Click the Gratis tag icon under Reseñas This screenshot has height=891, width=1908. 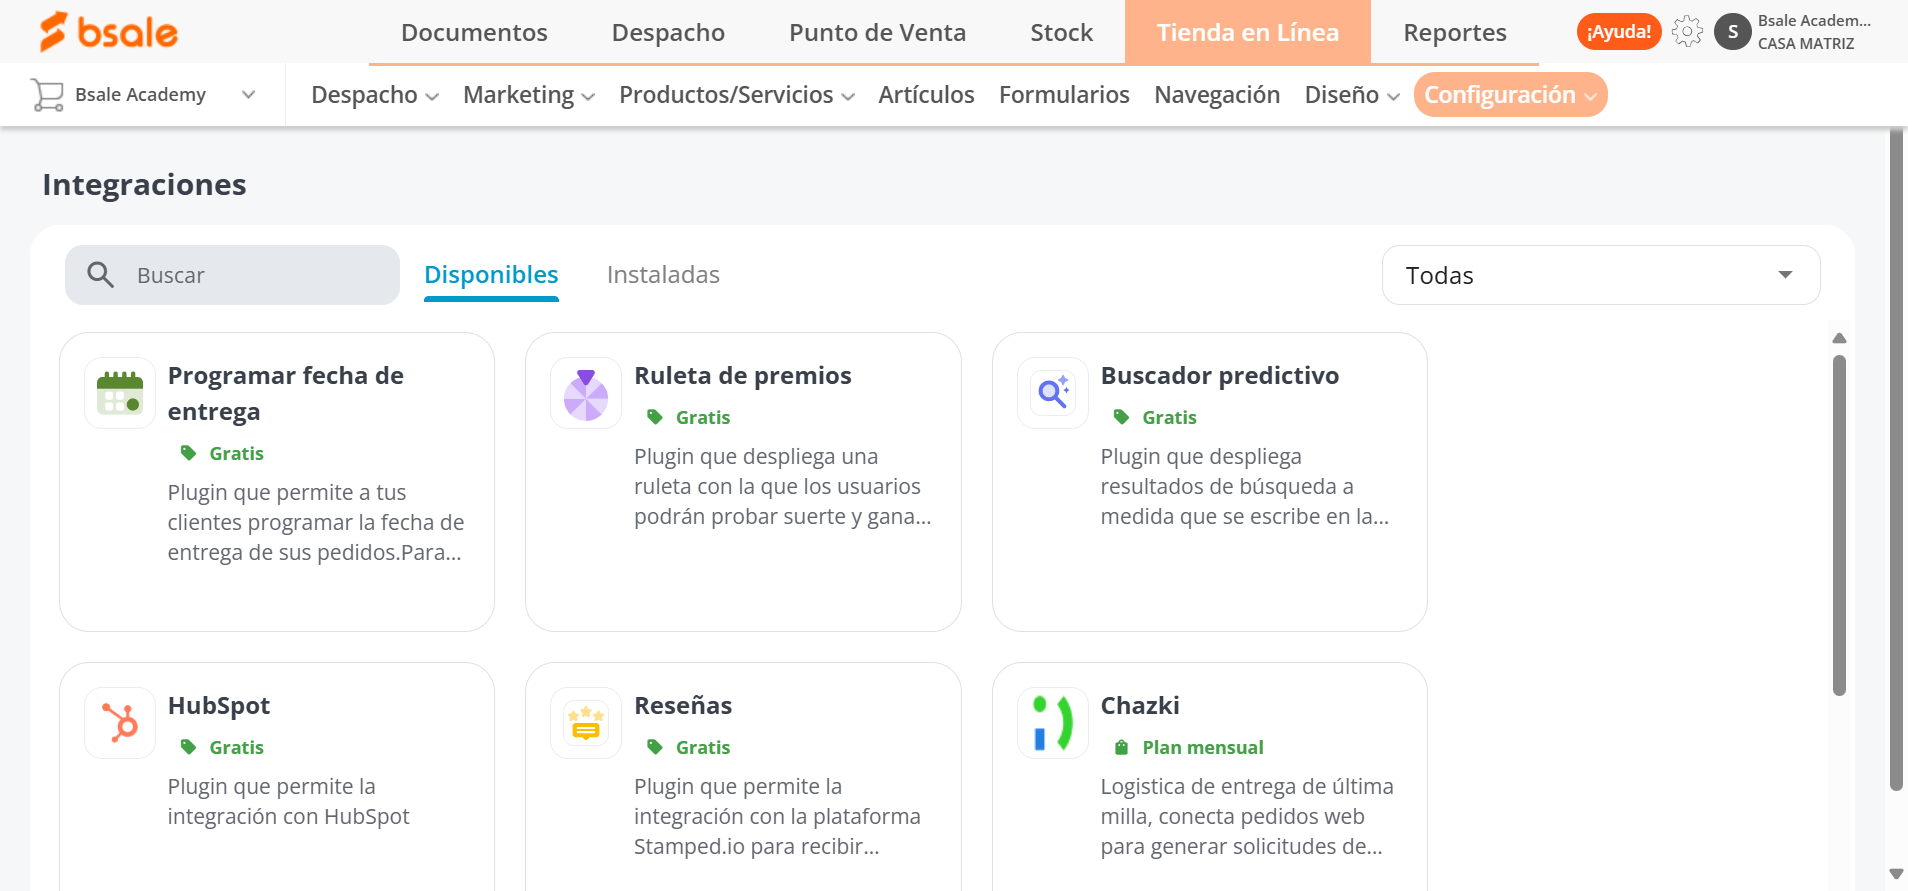655,747
